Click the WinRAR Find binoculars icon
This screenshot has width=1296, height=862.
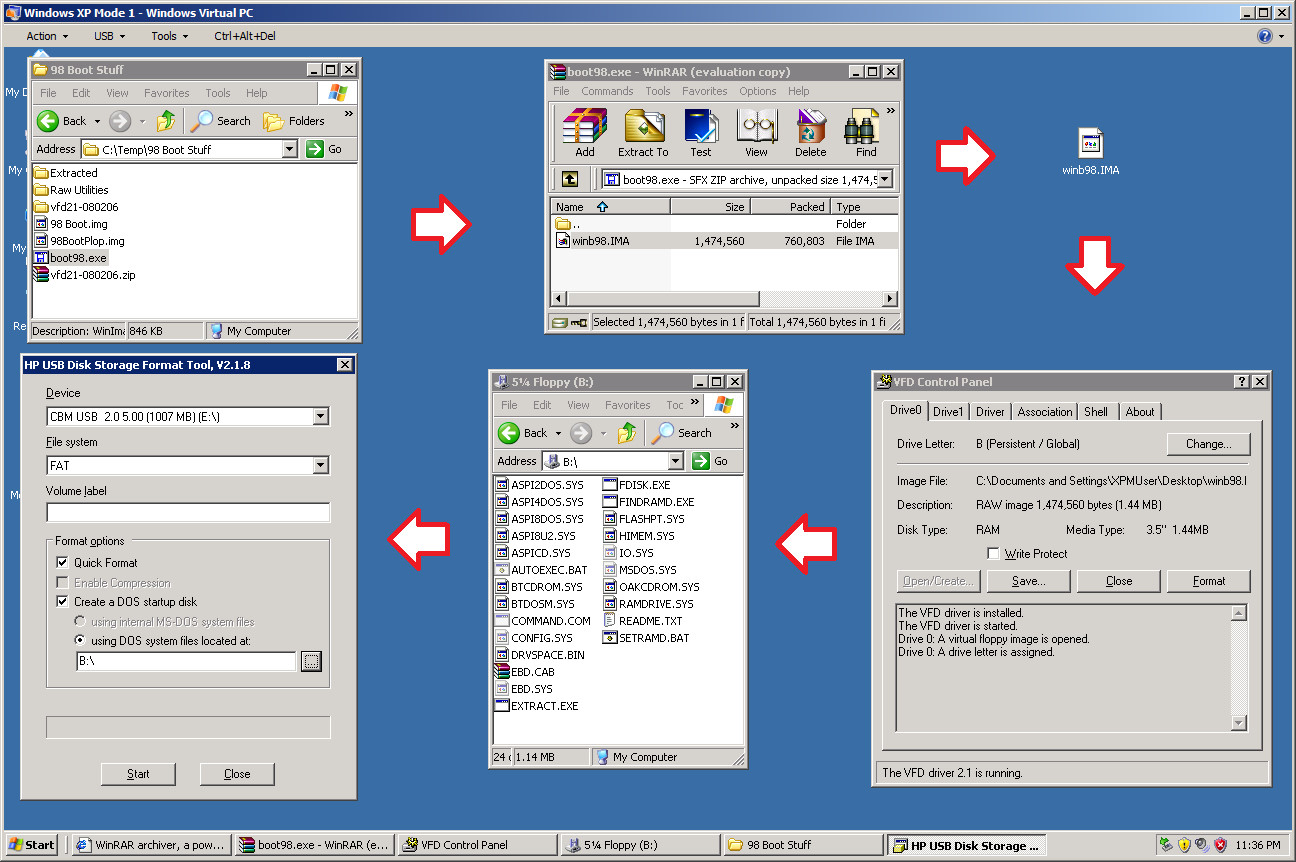coord(866,128)
